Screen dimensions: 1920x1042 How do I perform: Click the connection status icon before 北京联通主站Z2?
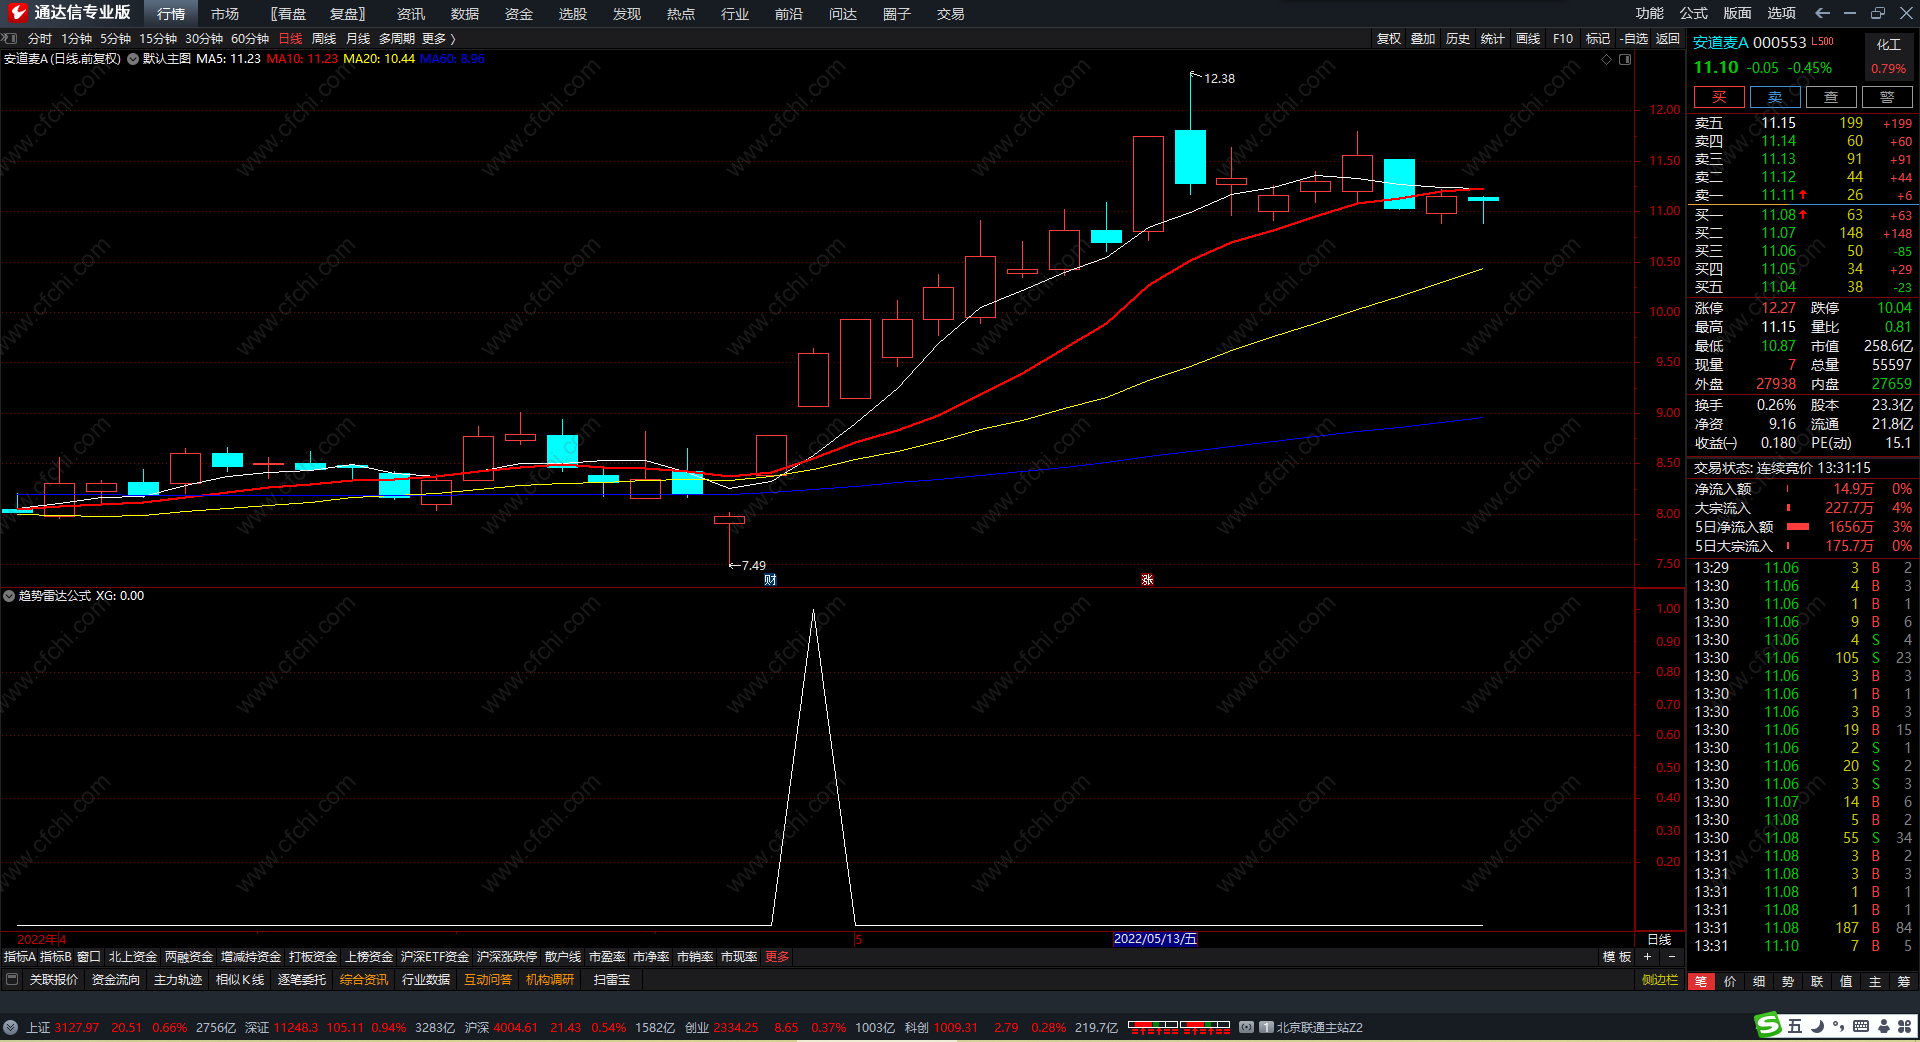click(1246, 1027)
